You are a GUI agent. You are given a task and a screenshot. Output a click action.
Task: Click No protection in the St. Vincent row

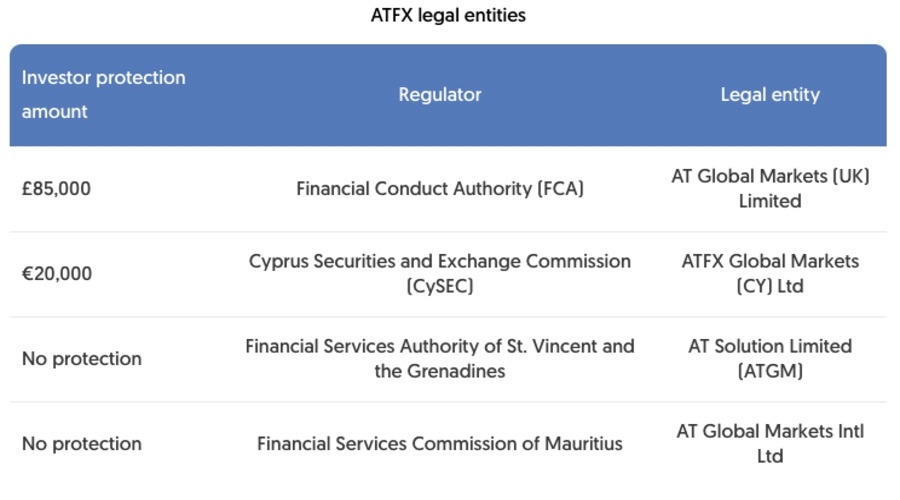82,359
